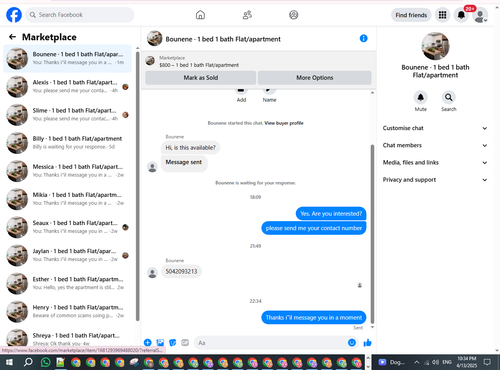Click the chat messages scrollbar
Viewport: 500px width, 370px height.
coord(372,234)
